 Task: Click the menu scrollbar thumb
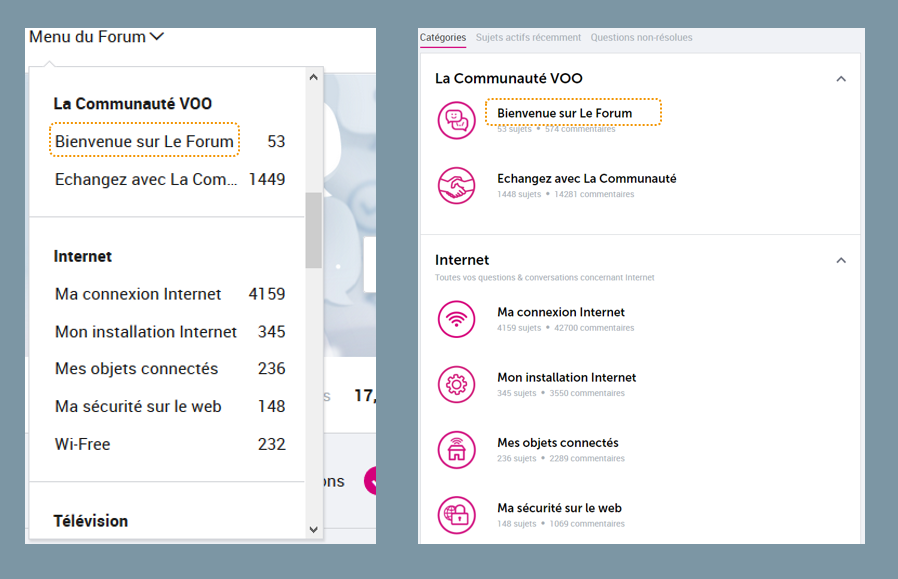pos(313,230)
